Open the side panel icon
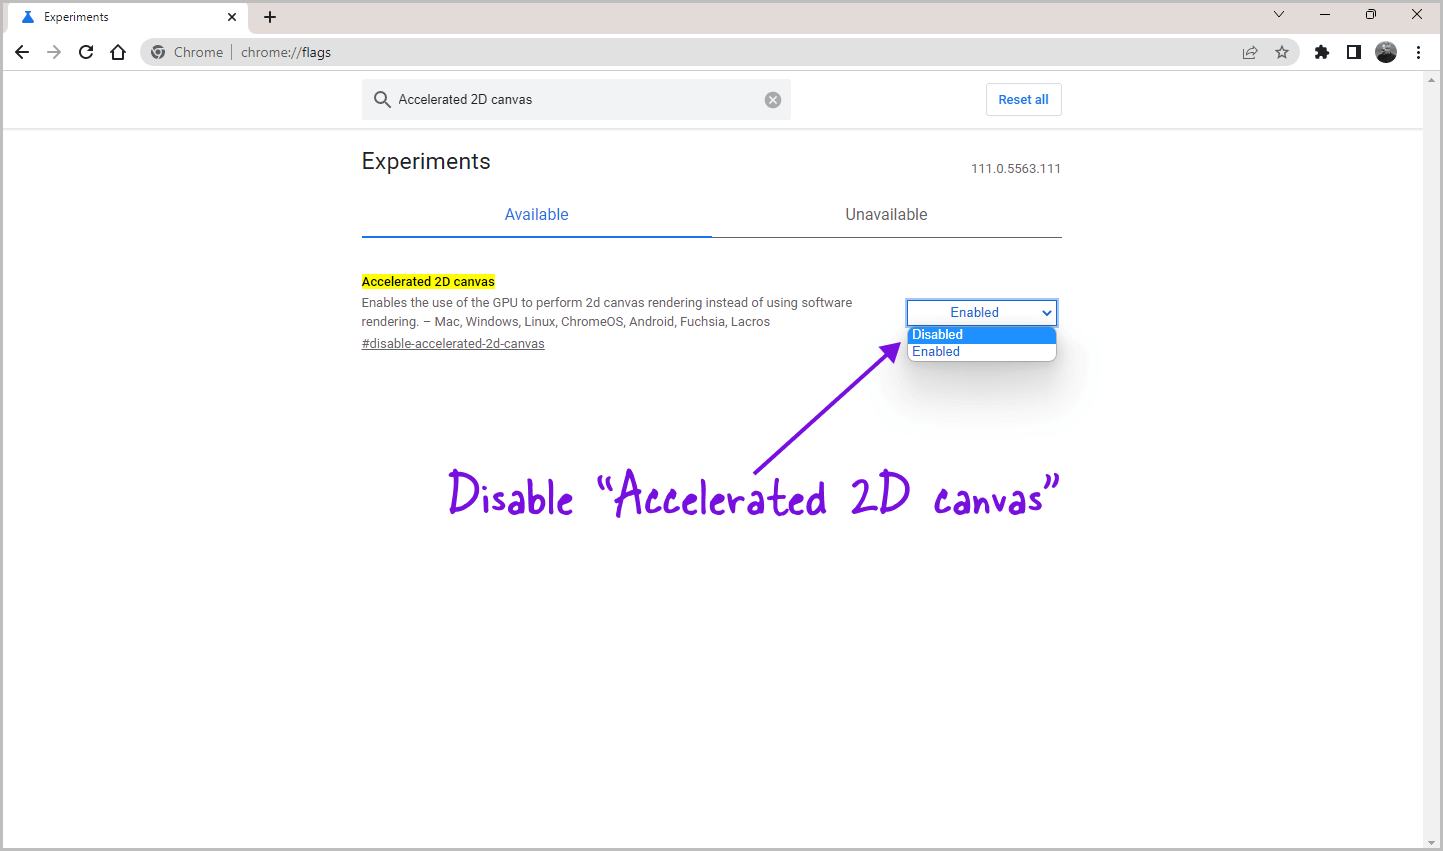1443x851 pixels. click(x=1353, y=52)
